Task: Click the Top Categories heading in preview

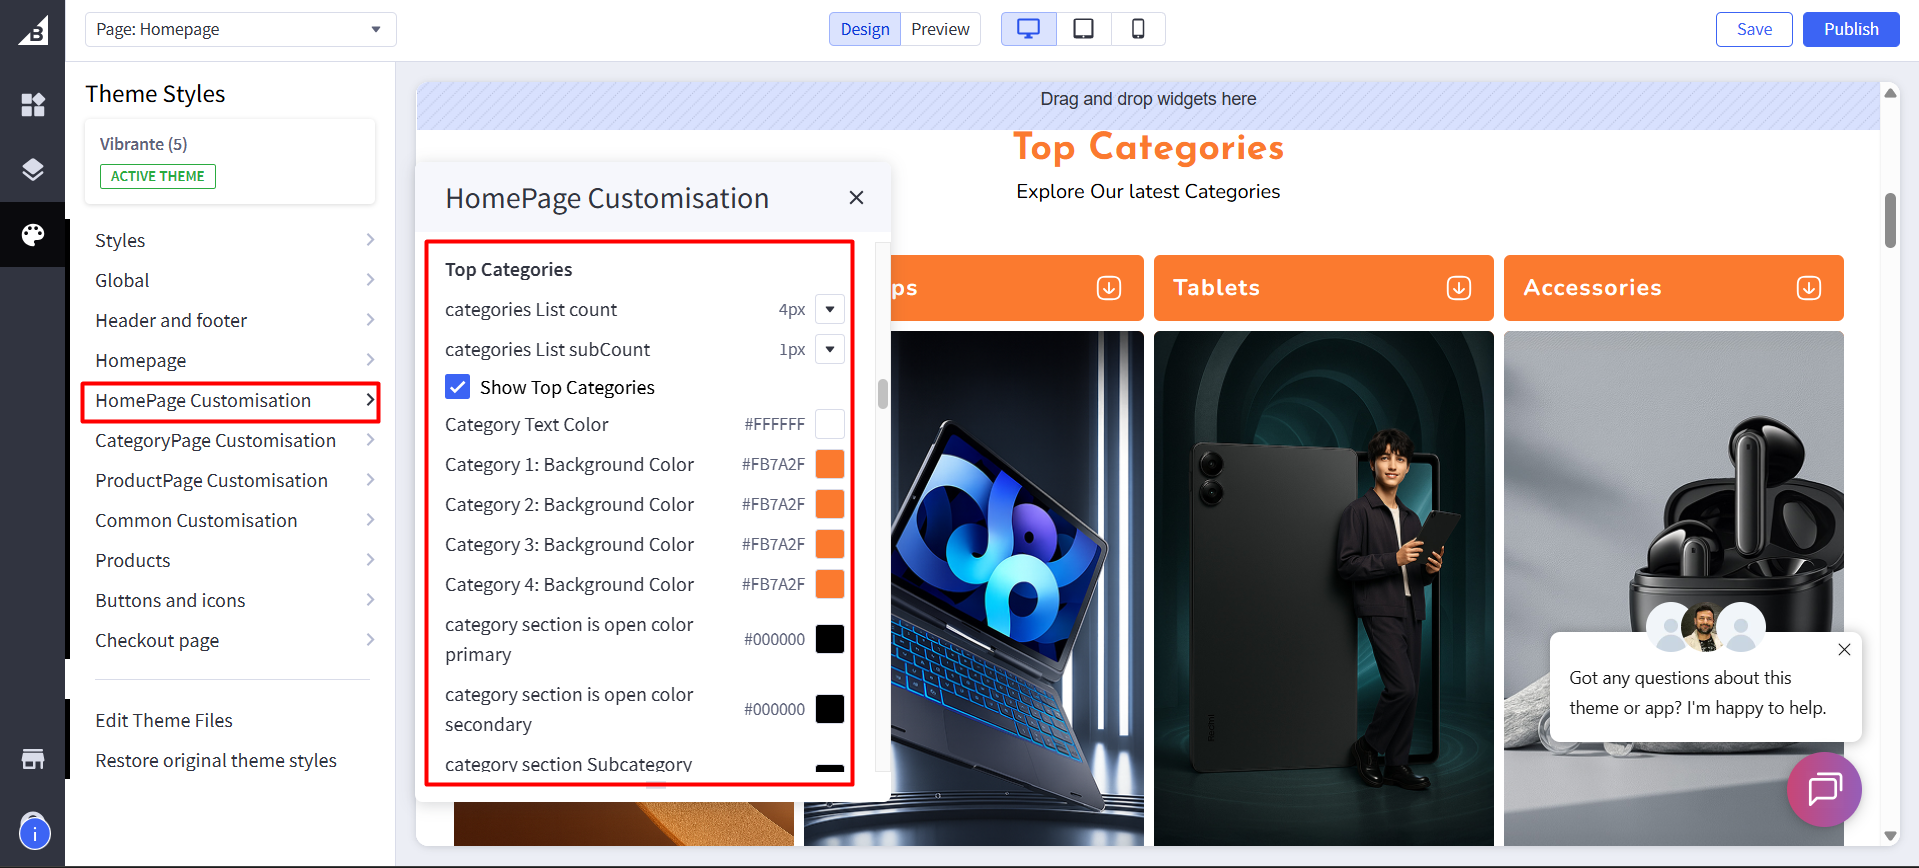Action: (x=1148, y=147)
